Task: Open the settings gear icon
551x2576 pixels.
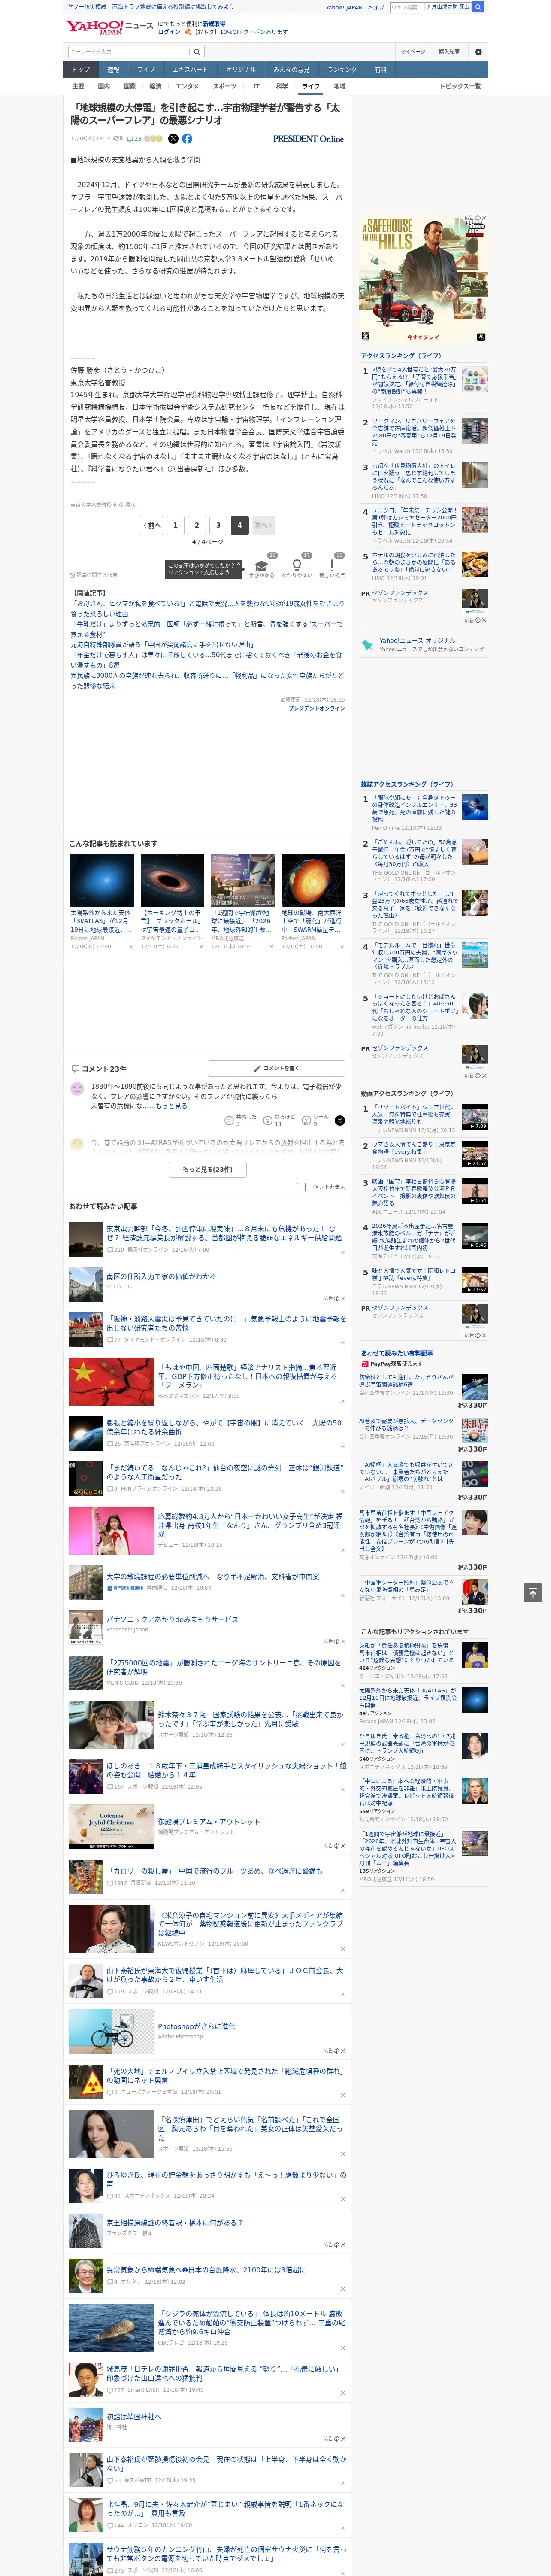Action: pyautogui.click(x=478, y=51)
